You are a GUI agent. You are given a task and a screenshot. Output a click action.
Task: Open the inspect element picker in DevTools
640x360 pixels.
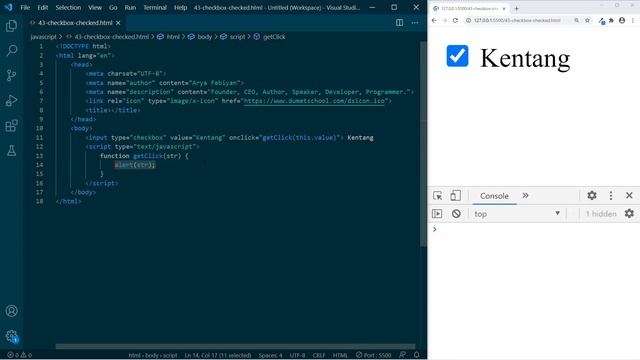(438, 196)
